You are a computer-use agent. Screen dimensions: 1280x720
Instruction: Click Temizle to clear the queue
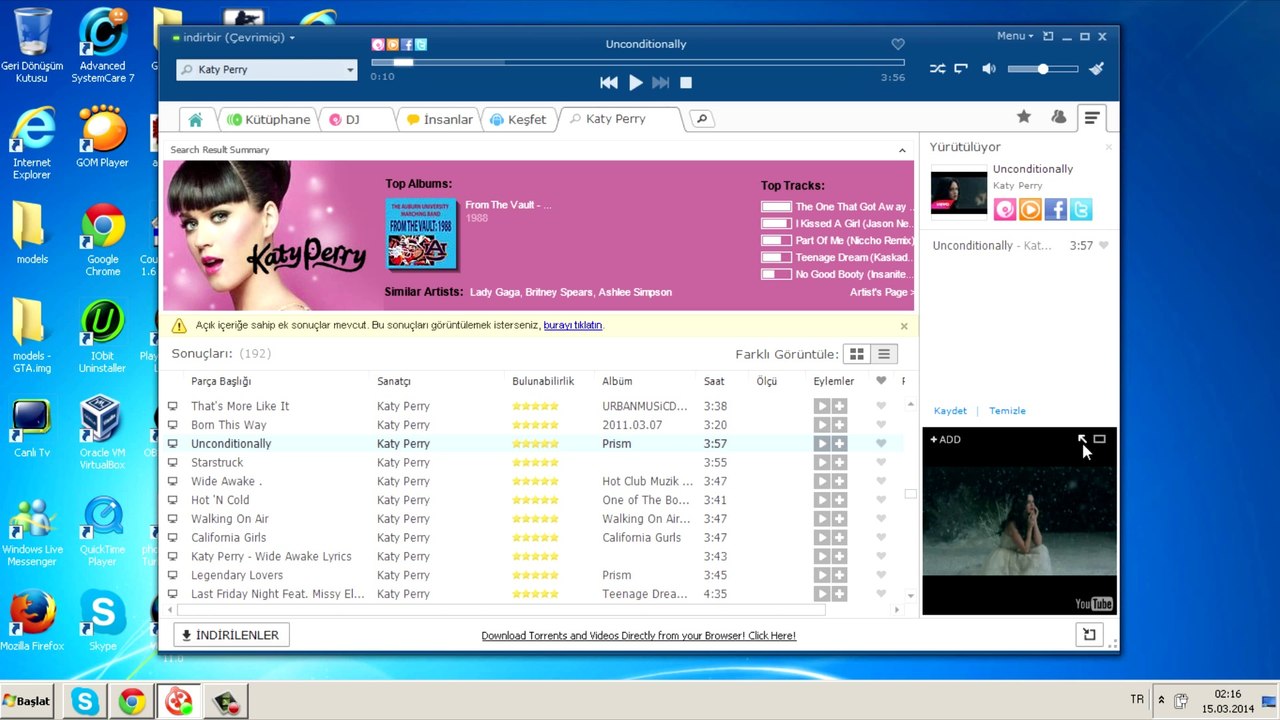[x=1007, y=411]
